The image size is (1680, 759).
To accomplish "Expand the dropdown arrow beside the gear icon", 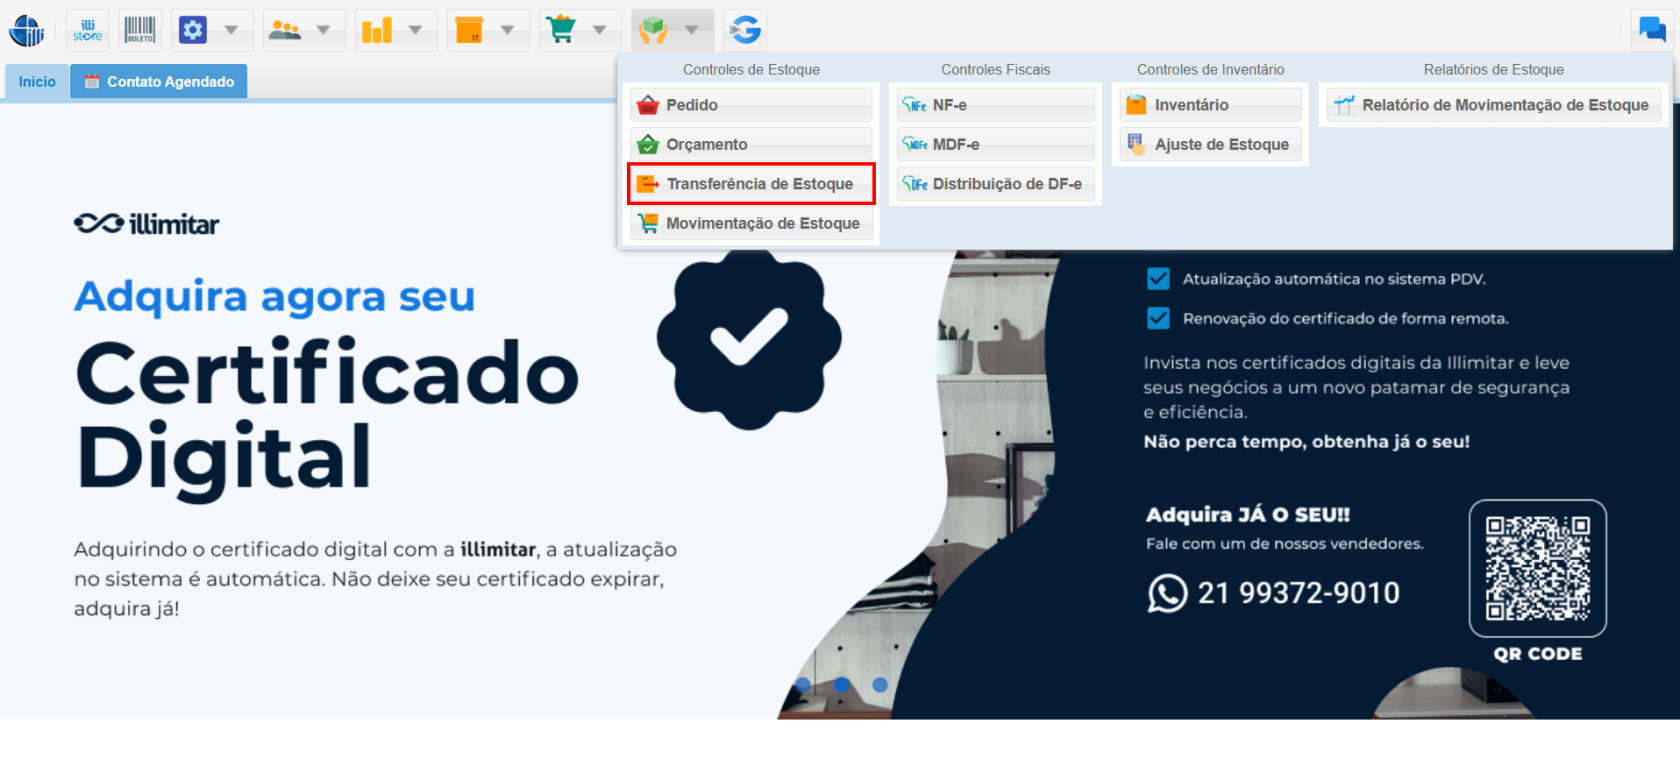I will pos(231,30).
